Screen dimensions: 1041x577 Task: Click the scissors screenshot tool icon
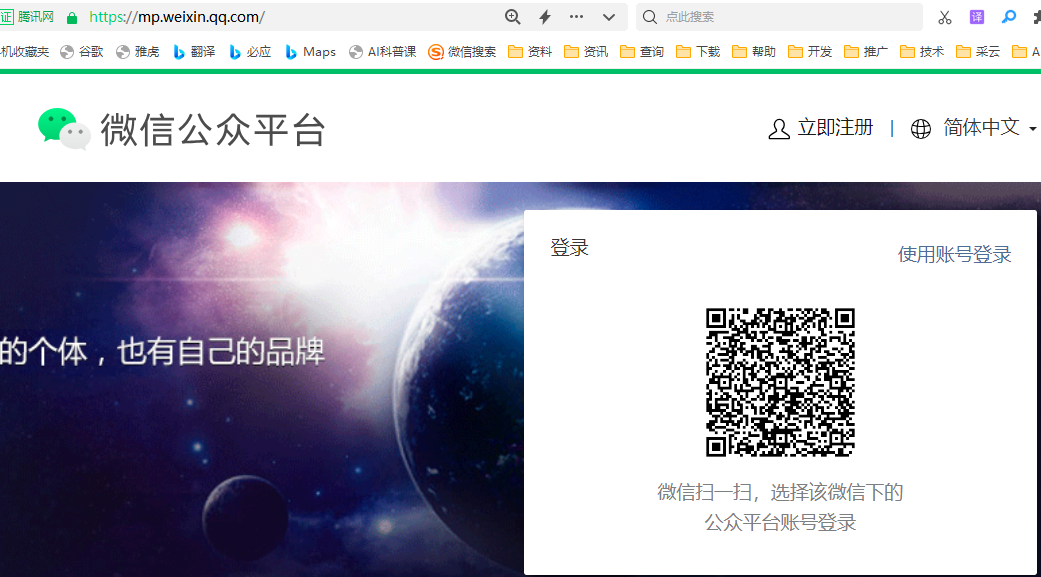pyautogui.click(x=945, y=17)
